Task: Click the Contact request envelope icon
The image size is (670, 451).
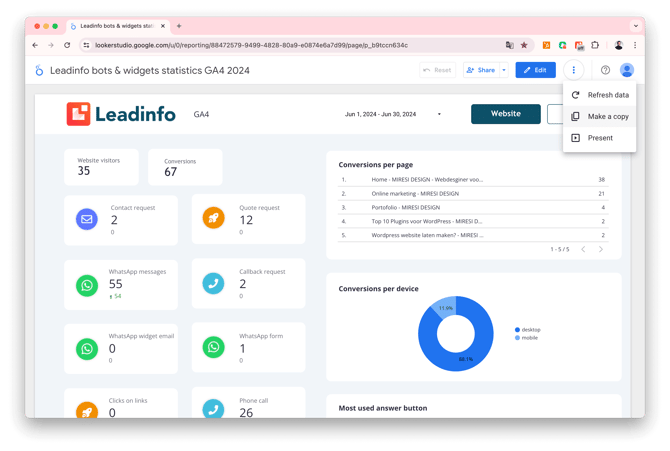Action: (87, 219)
